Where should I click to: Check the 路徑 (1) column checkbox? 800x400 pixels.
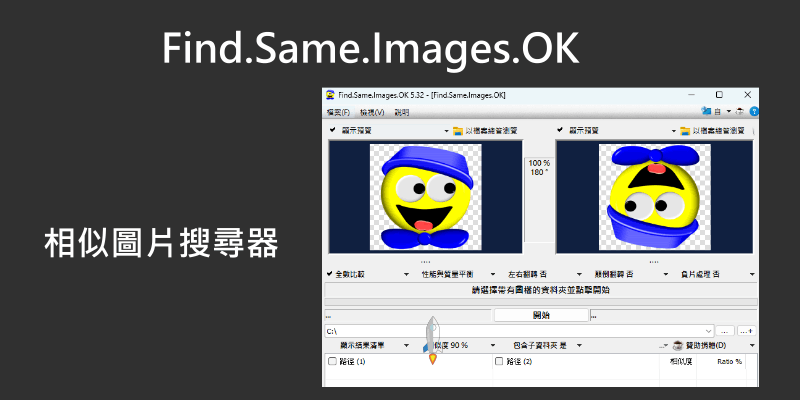click(332, 362)
